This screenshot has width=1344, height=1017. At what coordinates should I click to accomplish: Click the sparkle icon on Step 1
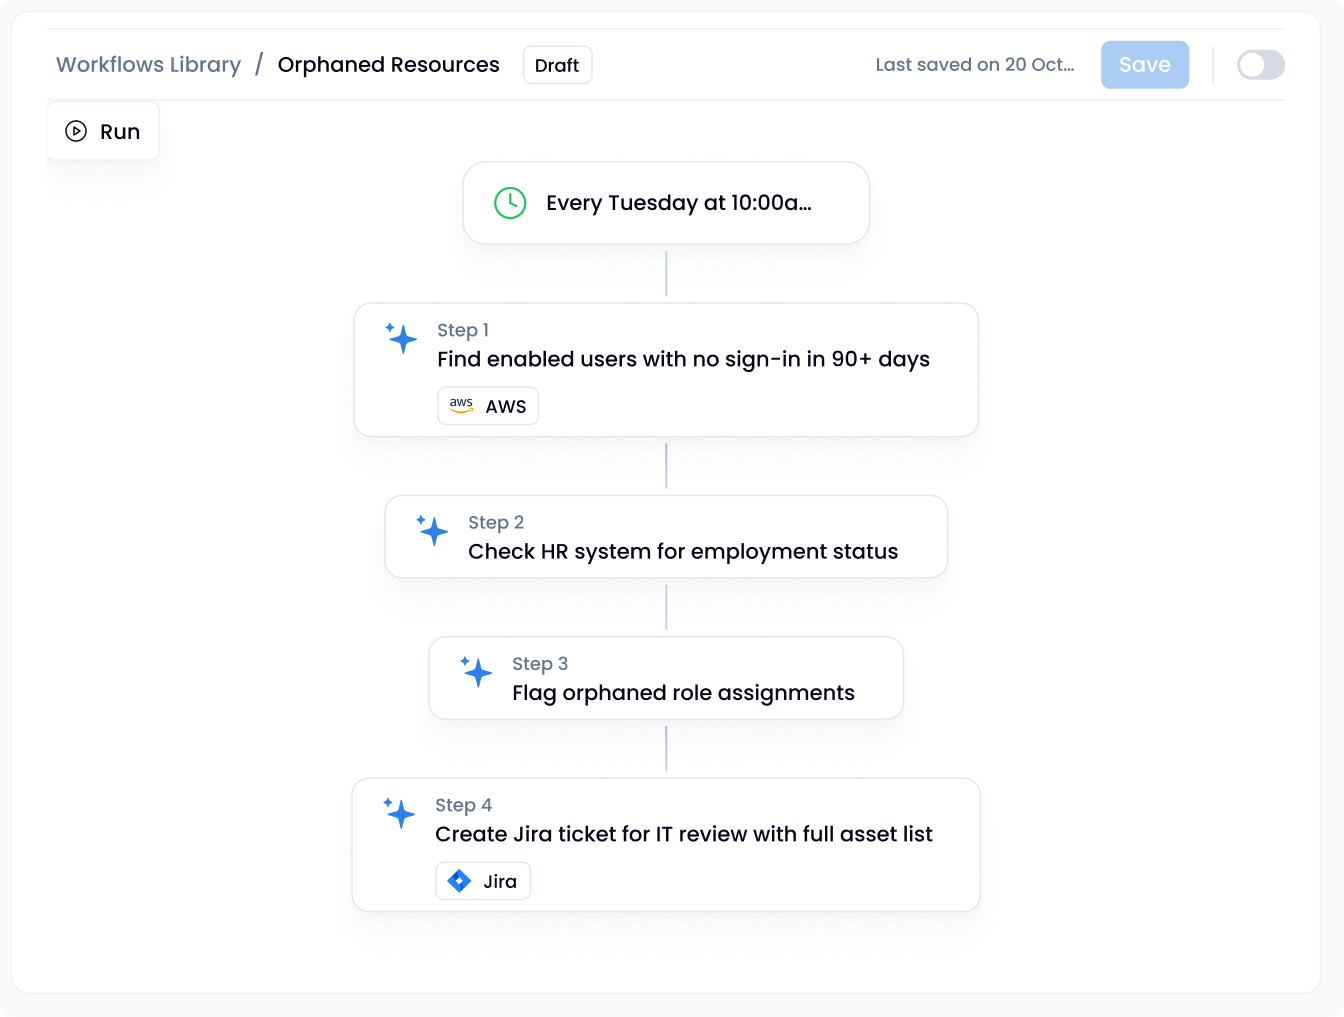[x=401, y=338]
